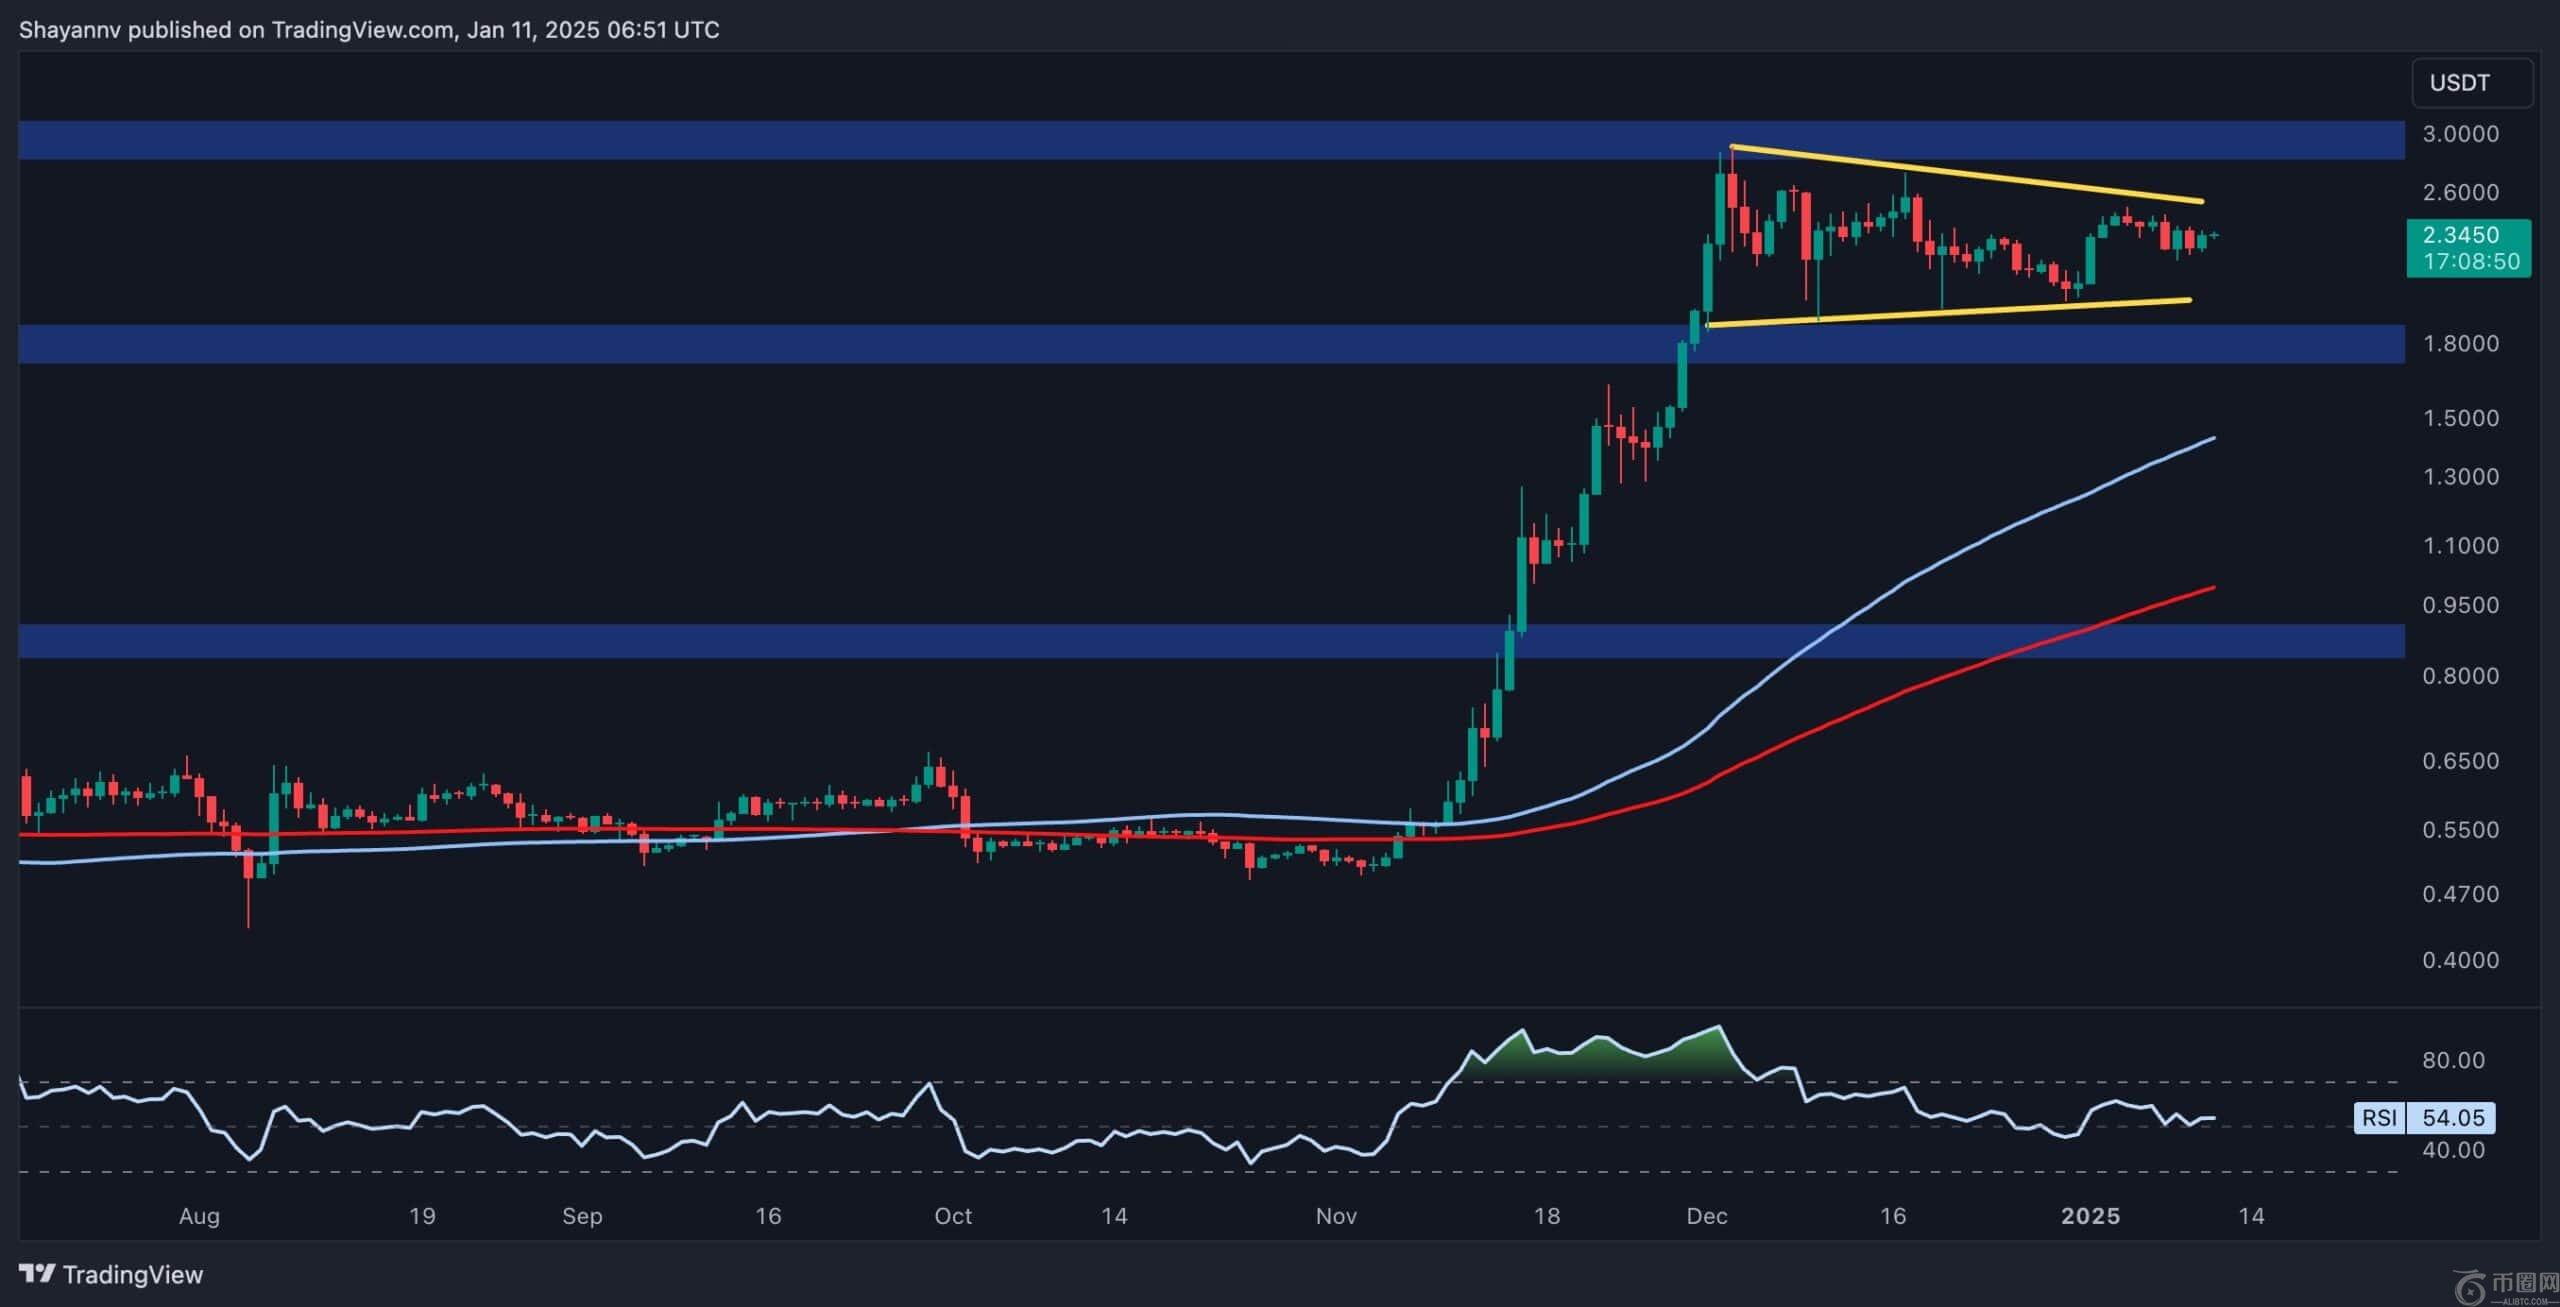The image size is (2560, 1307).
Task: Click the RSI 80.00 level label
Action: click(2453, 1060)
